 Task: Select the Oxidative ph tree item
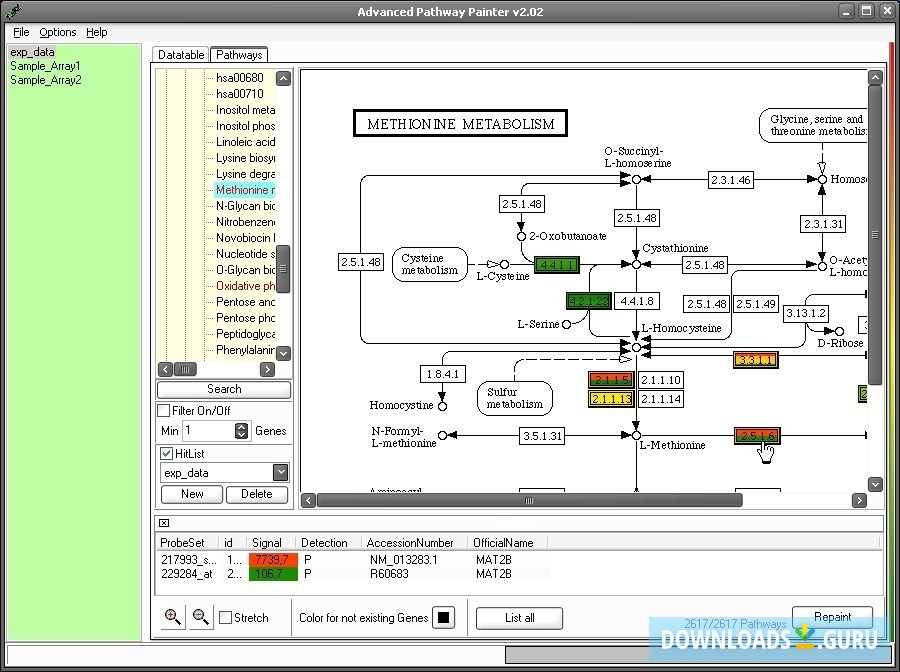click(x=245, y=286)
